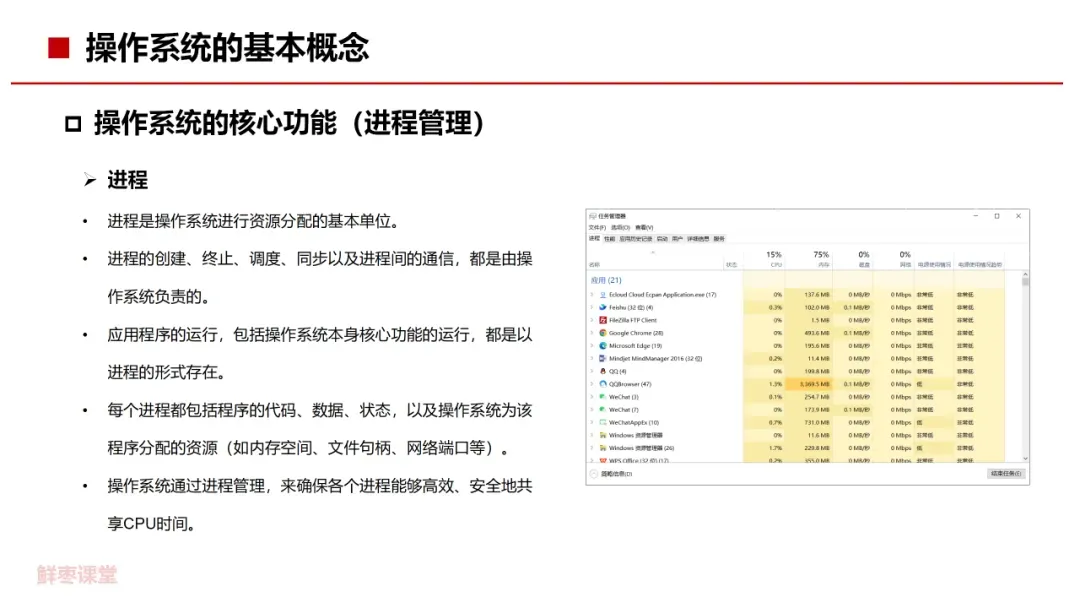Click QQBrowser memory value 3,369.5 MB
This screenshot has width=1080, height=608.
click(x=814, y=384)
